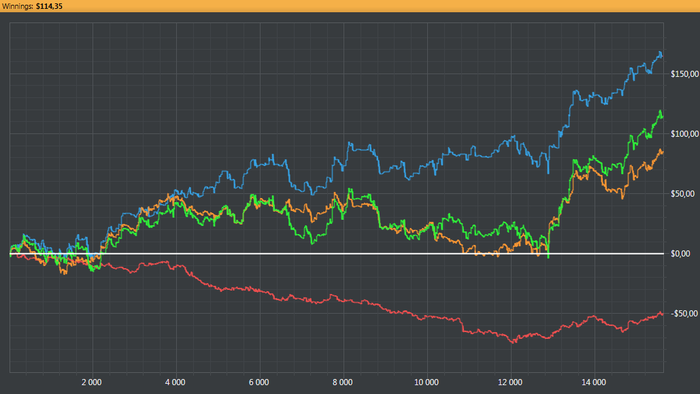This screenshot has height=394, width=700.
Task: Click the -$50,00 y-axis label
Action: pyautogui.click(x=684, y=314)
